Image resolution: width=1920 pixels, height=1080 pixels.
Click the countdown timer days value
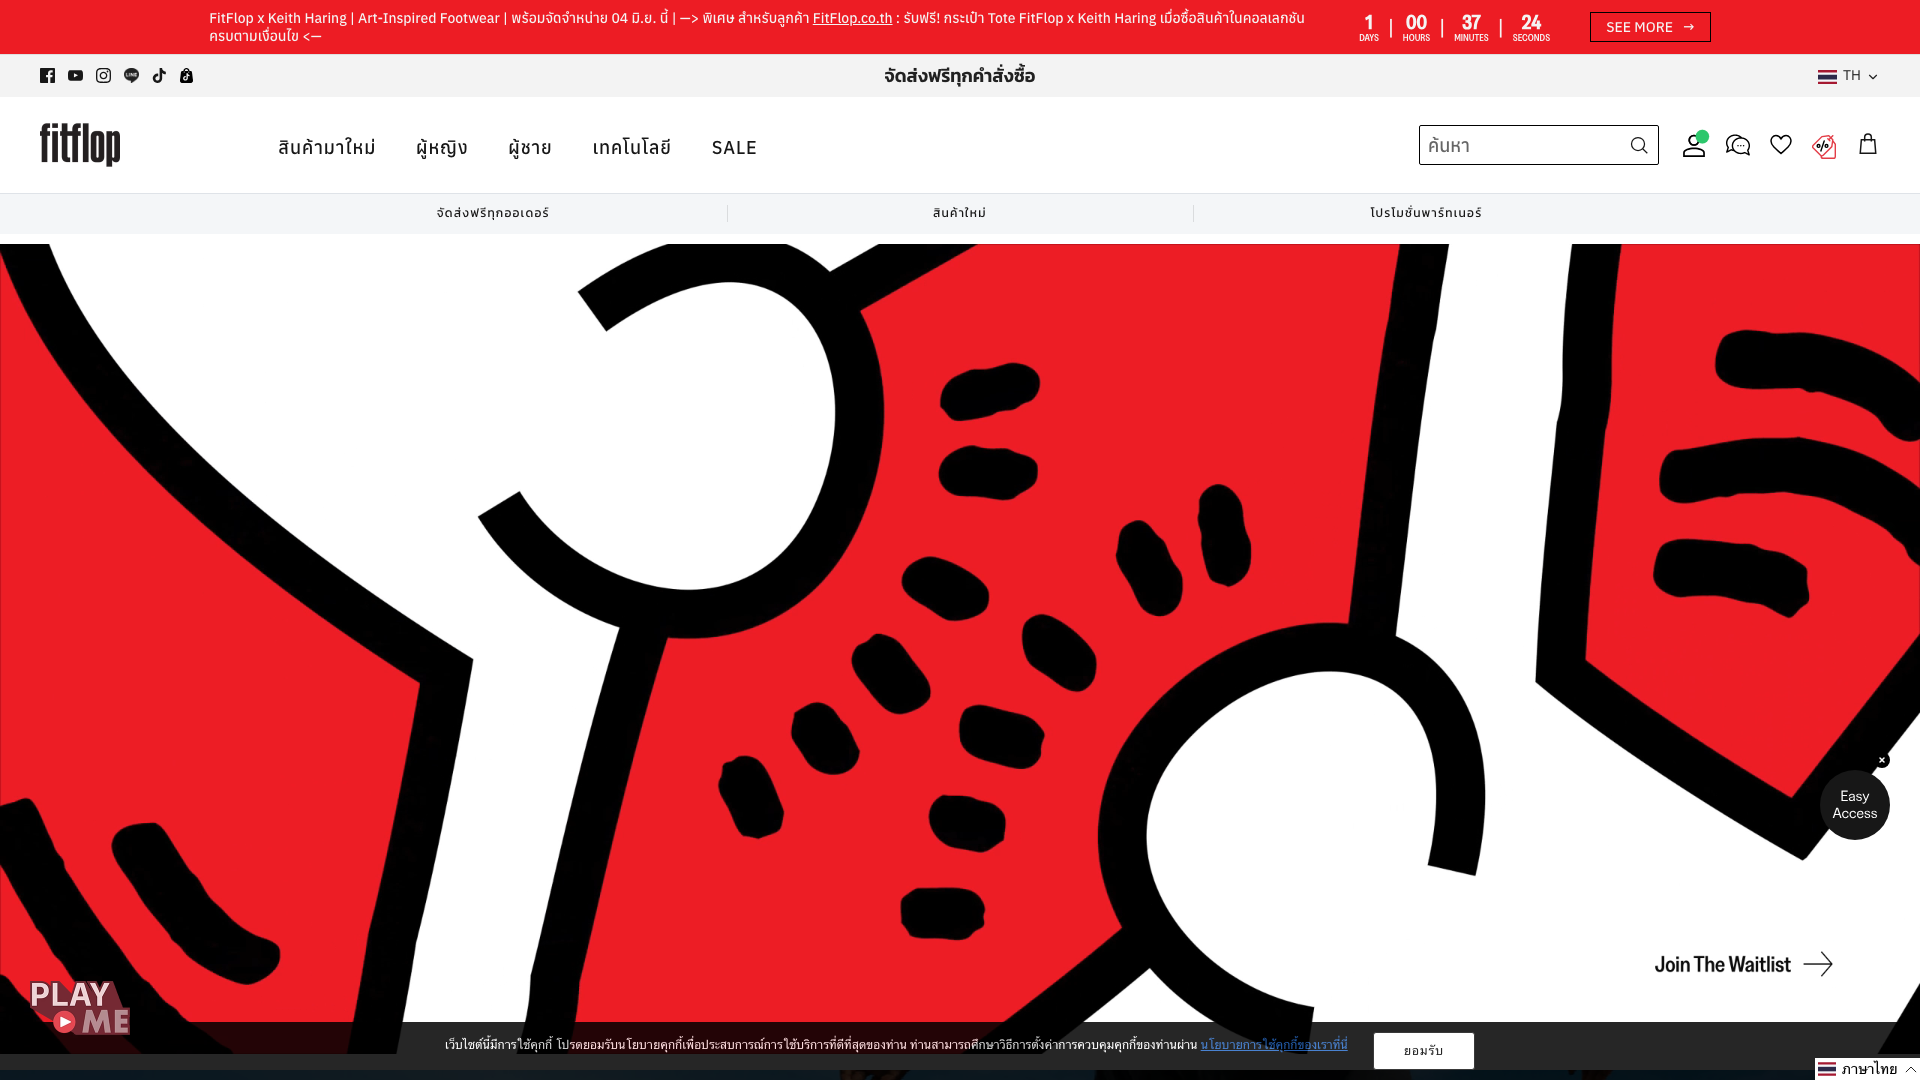(x=1369, y=22)
